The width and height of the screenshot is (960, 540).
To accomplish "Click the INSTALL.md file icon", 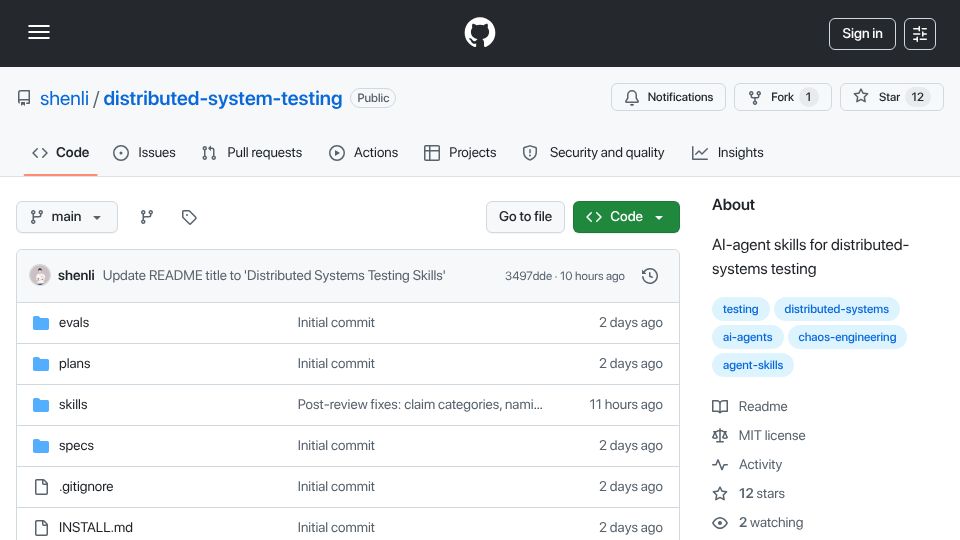I will (41, 528).
